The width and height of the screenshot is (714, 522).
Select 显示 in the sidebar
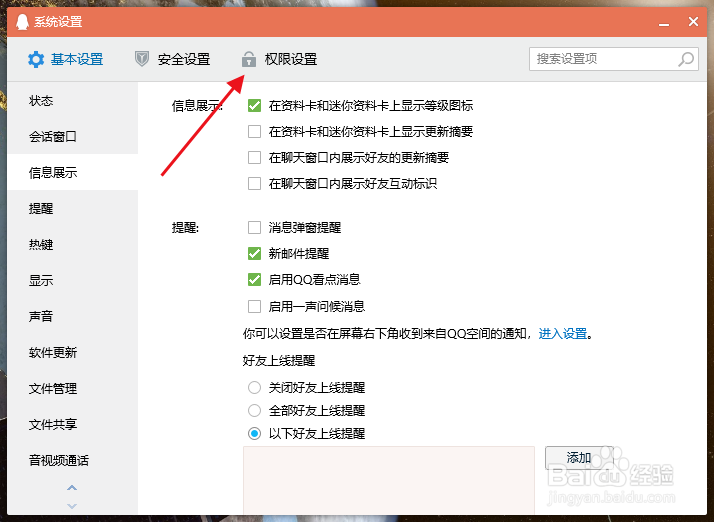pyautogui.click(x=72, y=280)
